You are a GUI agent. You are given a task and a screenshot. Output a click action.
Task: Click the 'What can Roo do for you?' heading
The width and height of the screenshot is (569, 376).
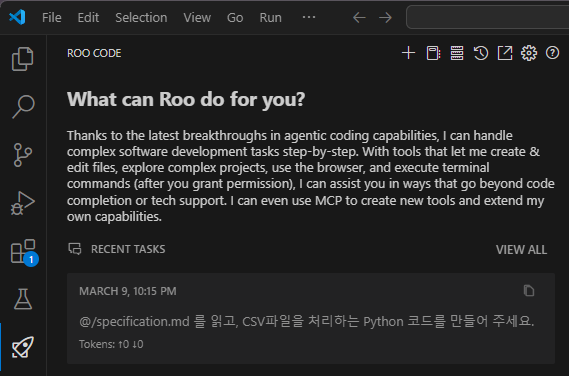186,99
